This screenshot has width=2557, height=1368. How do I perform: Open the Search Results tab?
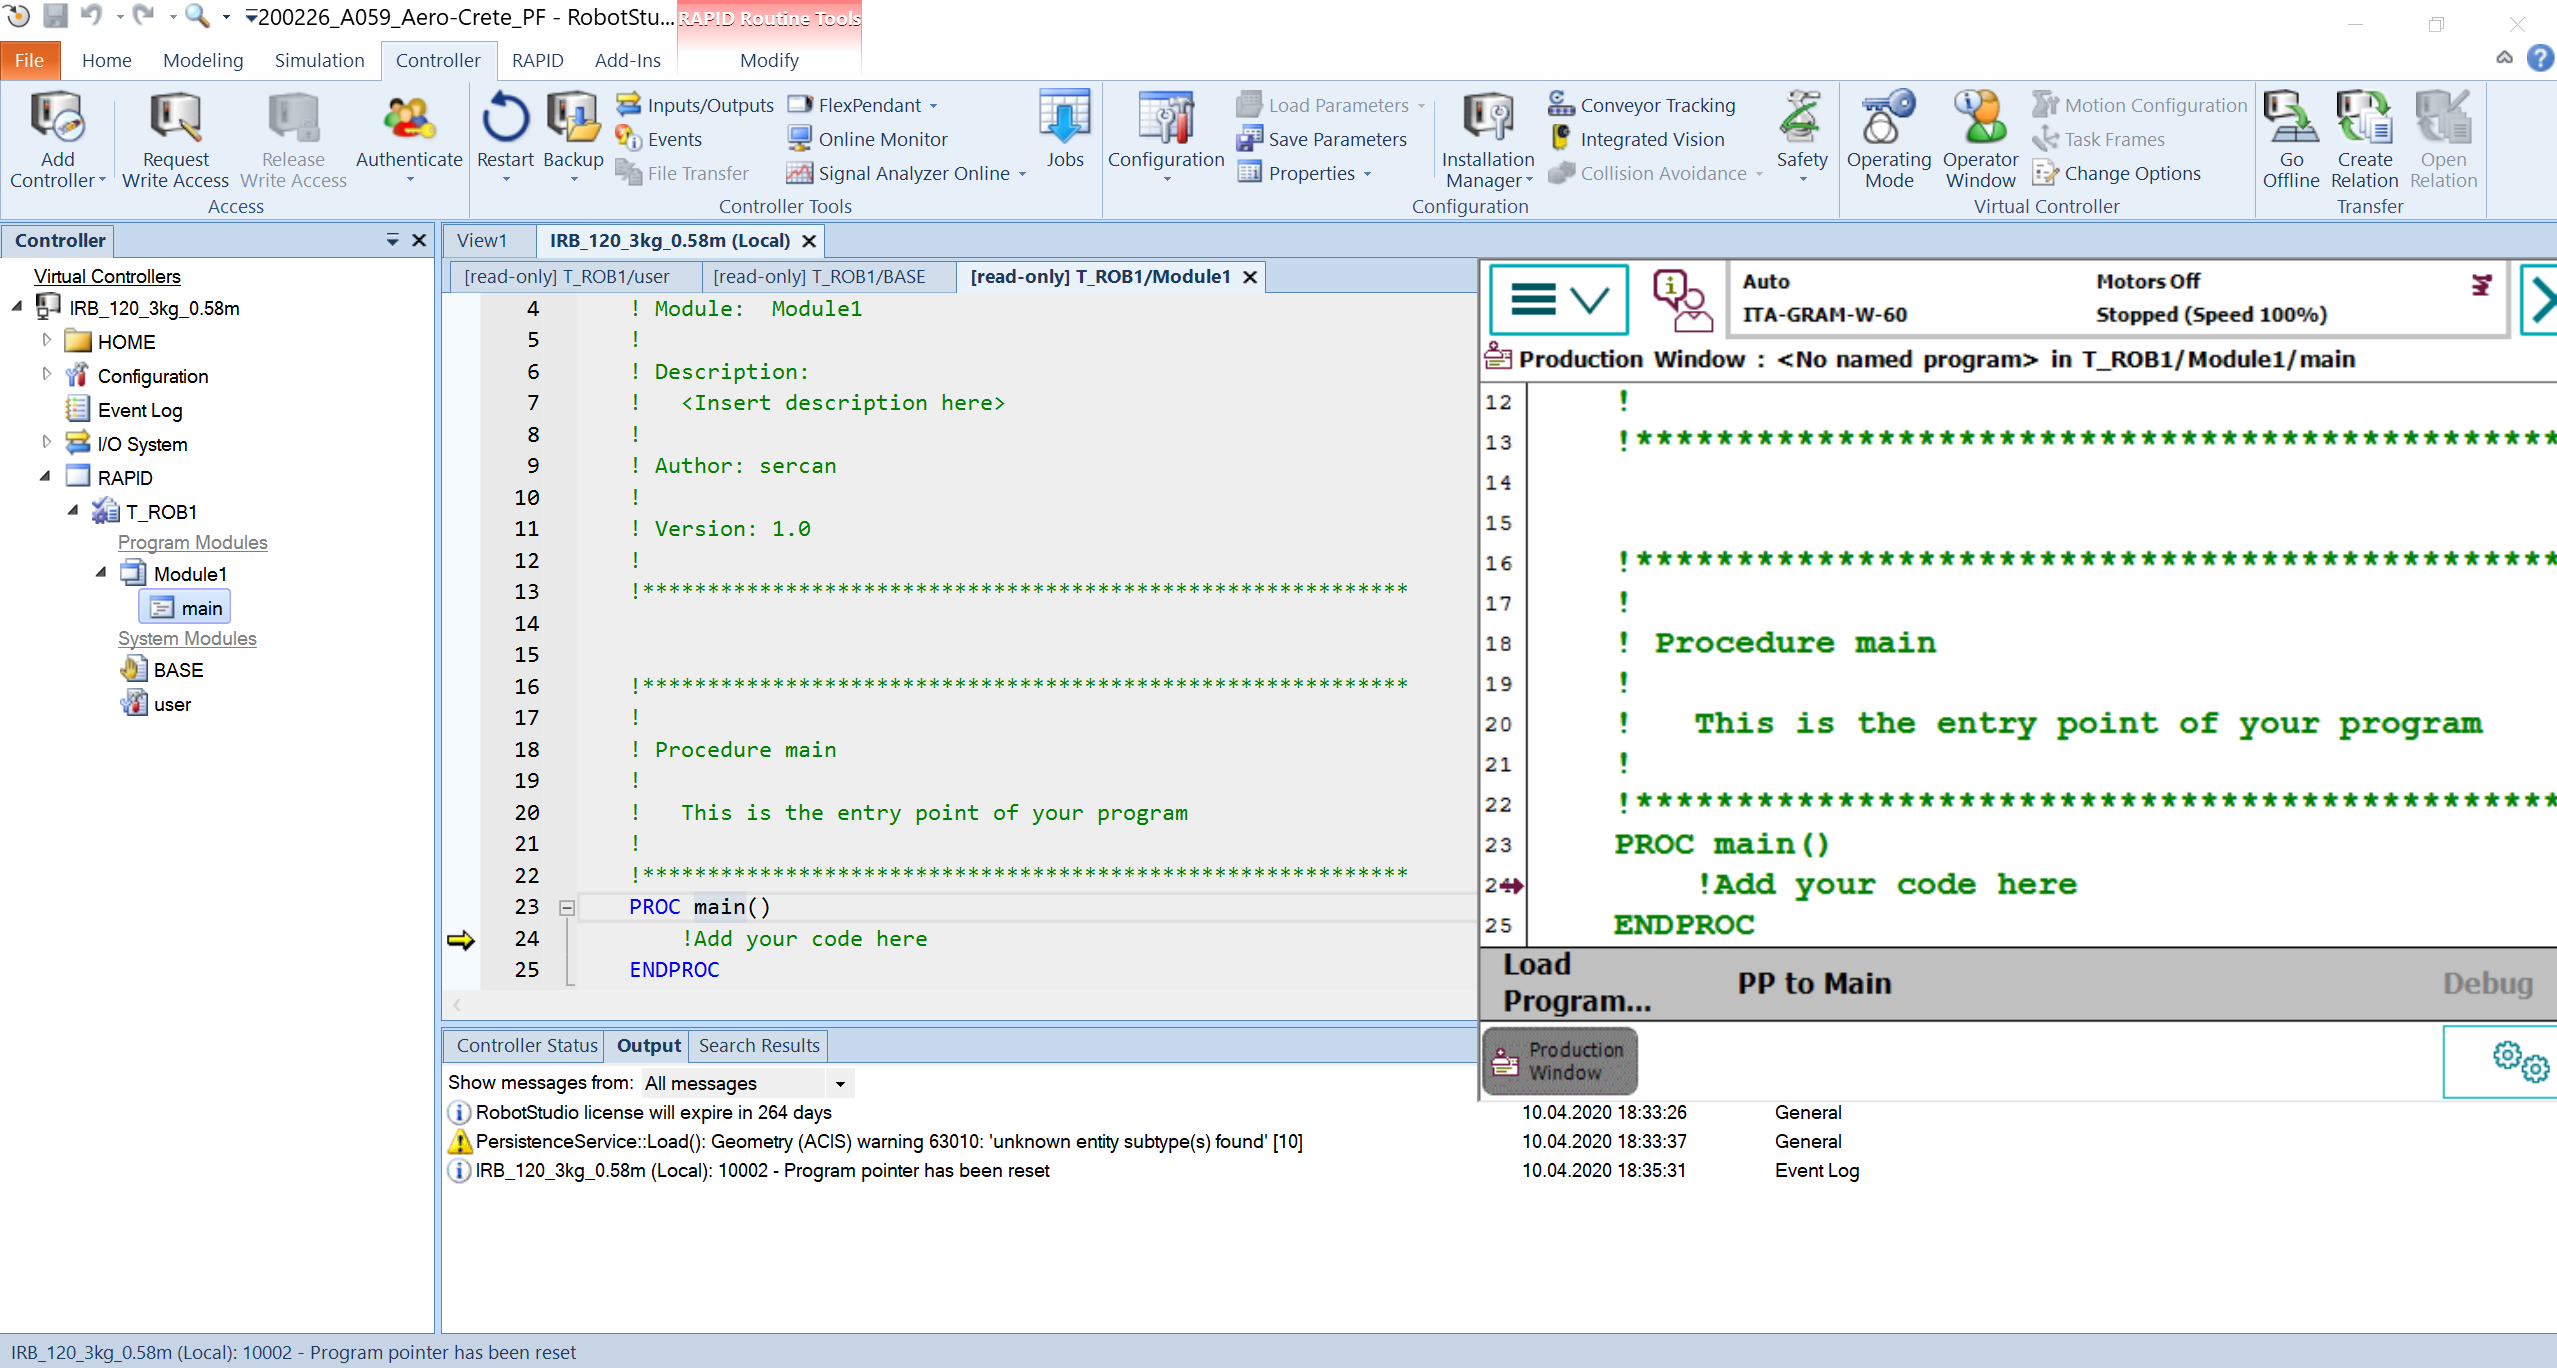758,1045
